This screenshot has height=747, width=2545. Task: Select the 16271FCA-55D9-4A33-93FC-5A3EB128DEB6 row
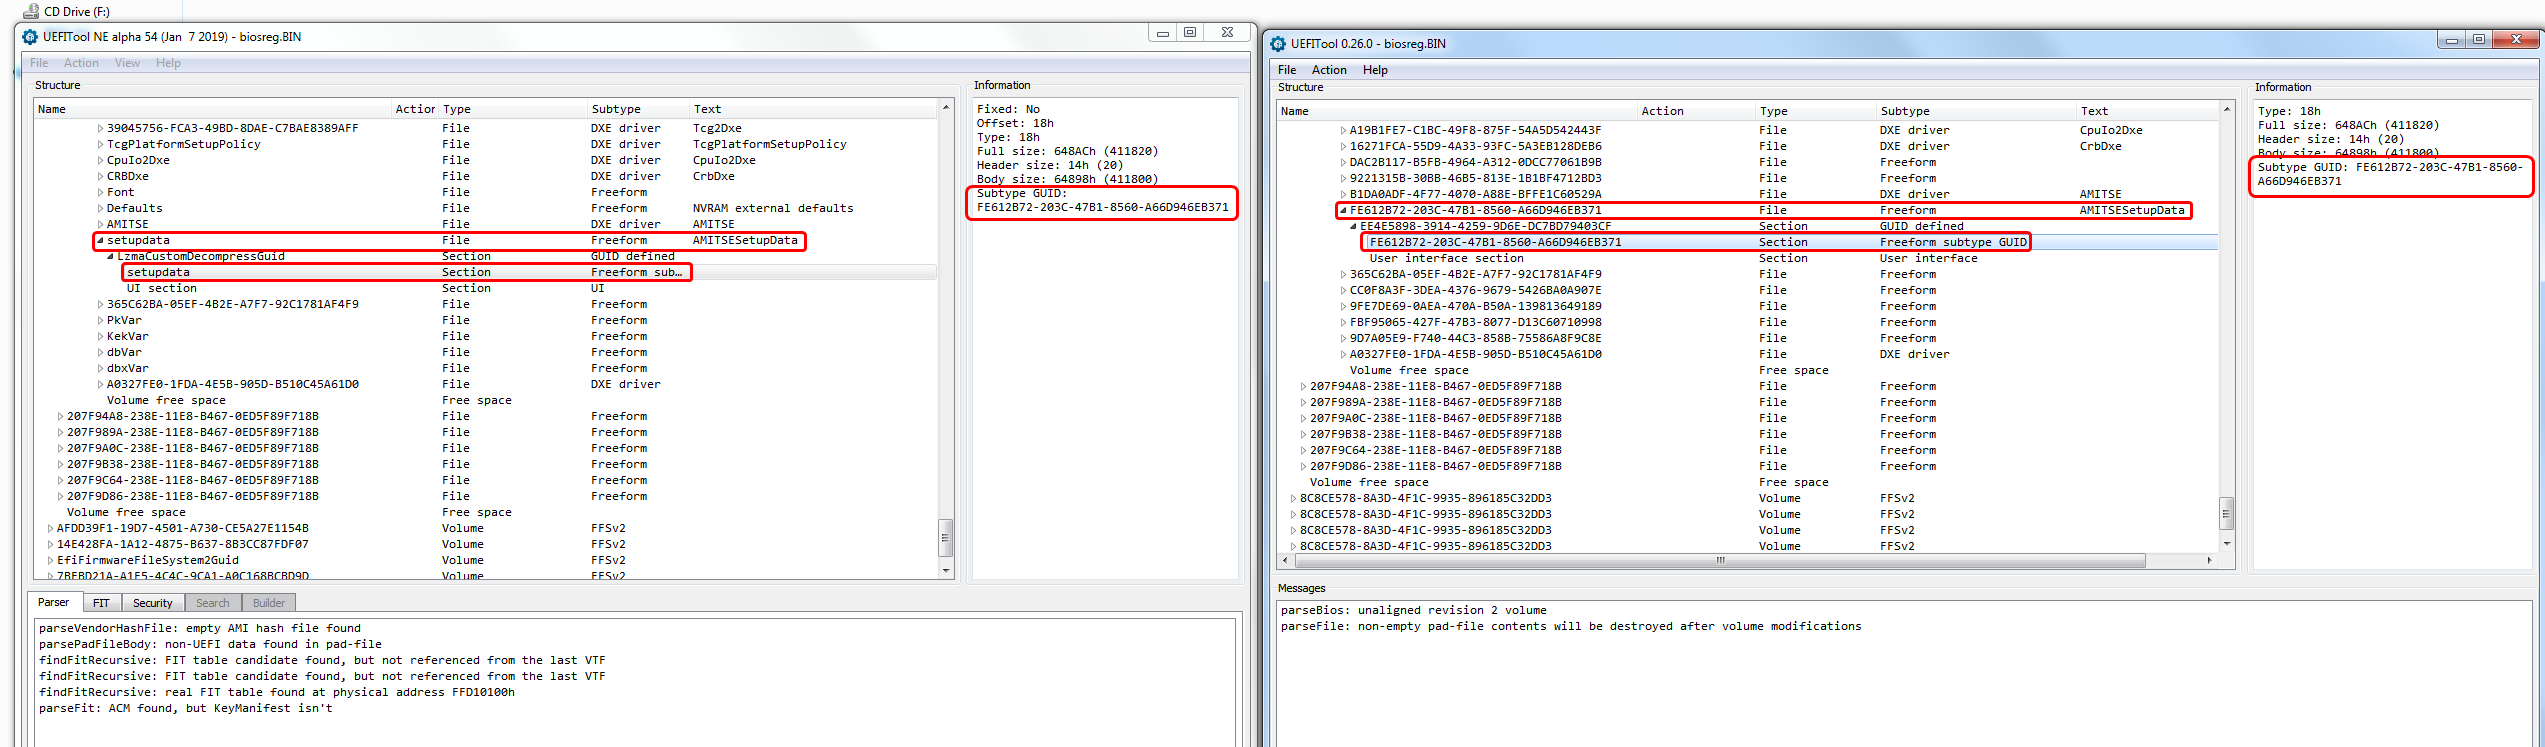[1748, 146]
